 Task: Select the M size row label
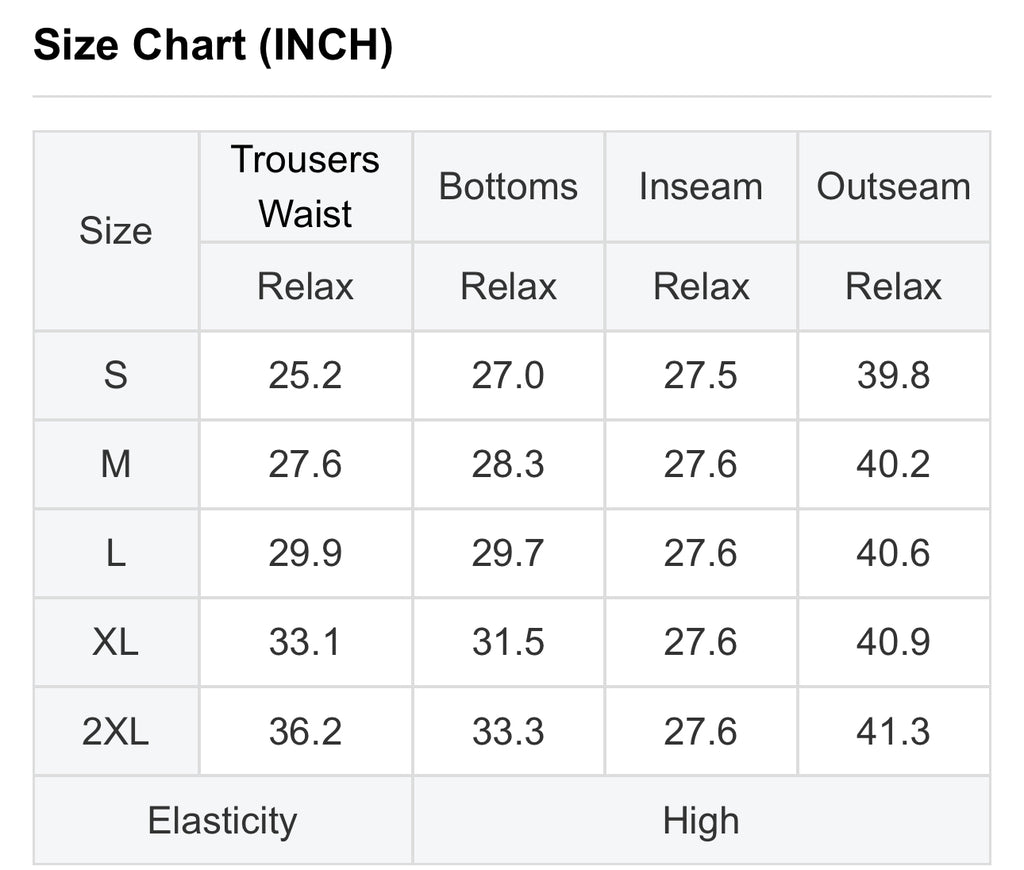[x=116, y=464]
